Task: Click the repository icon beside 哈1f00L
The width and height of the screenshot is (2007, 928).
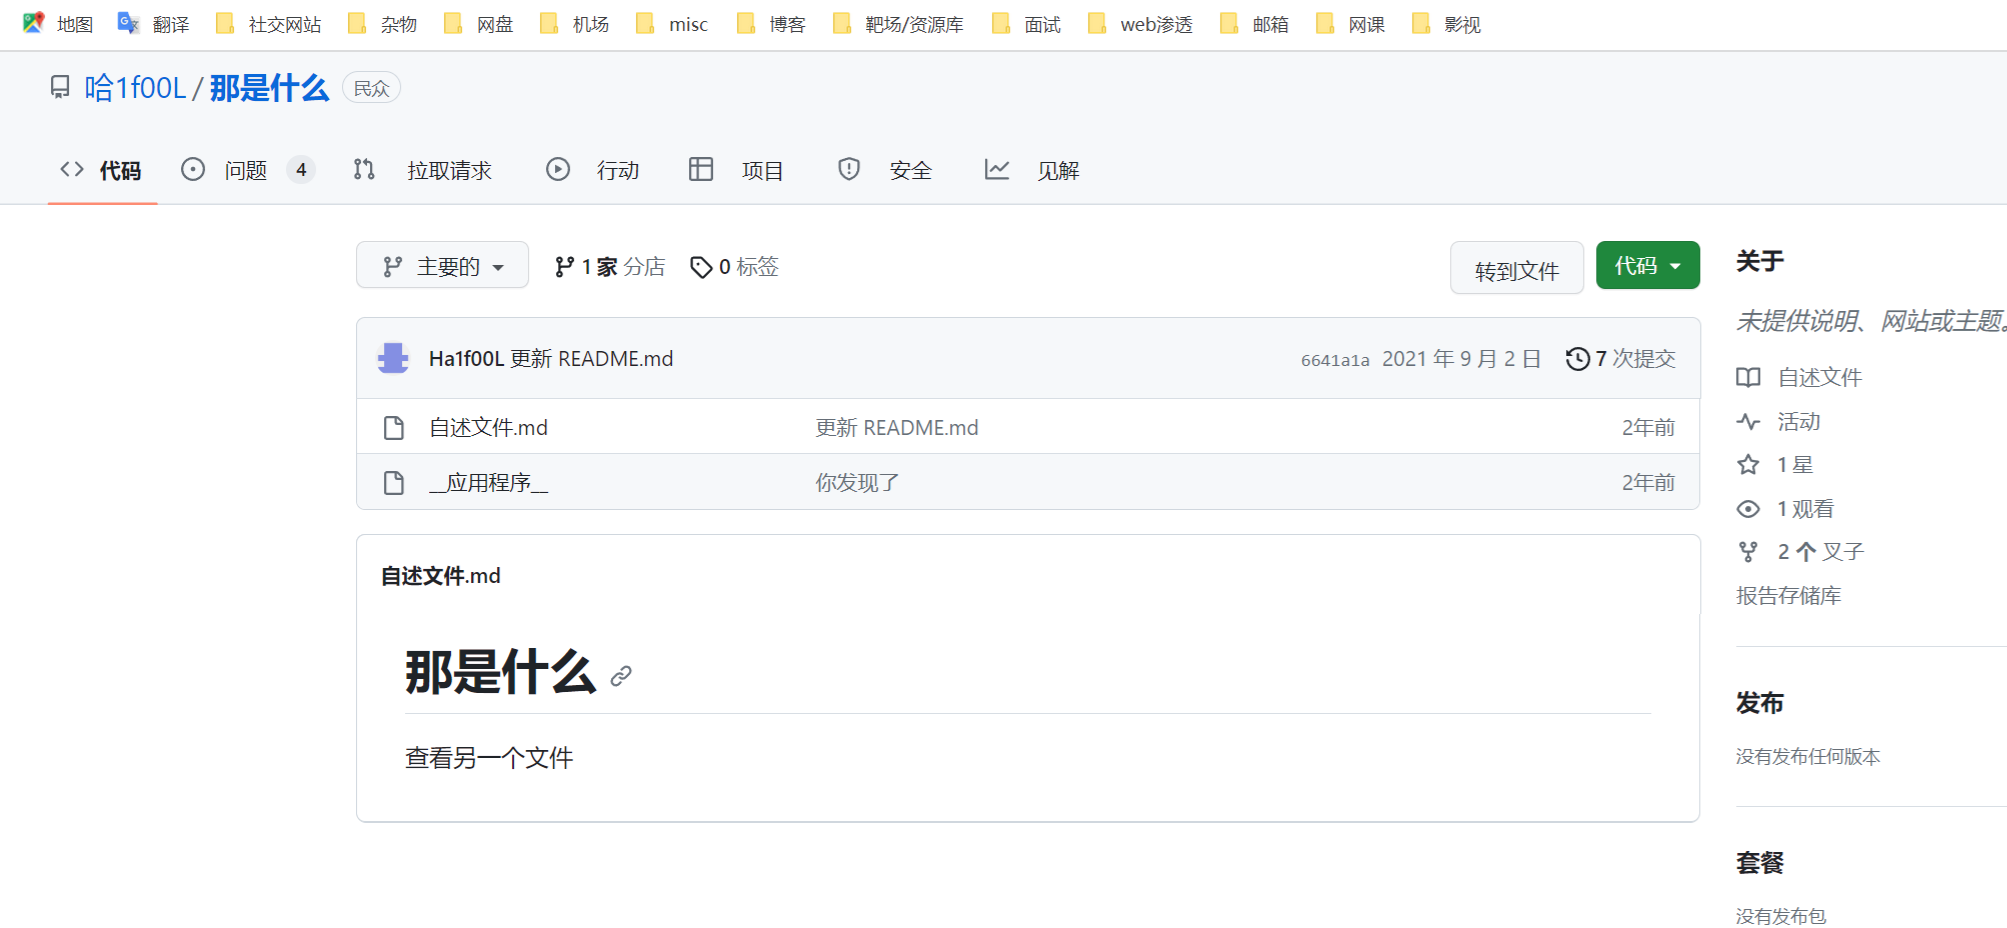Action: point(60,88)
